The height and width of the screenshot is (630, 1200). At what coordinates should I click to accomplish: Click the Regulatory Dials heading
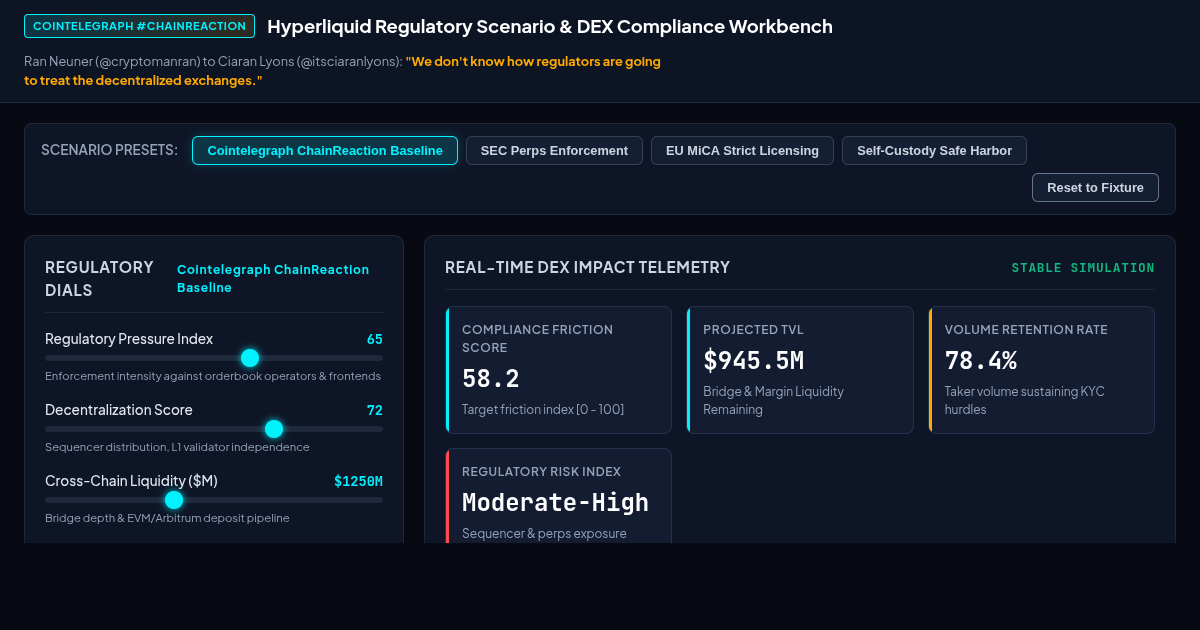pos(99,279)
